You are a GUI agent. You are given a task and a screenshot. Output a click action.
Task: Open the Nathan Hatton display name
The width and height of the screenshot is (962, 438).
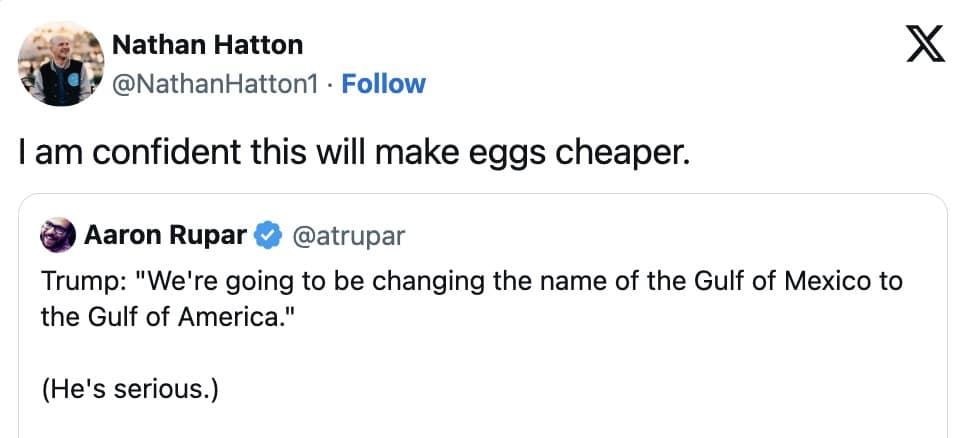point(207,45)
